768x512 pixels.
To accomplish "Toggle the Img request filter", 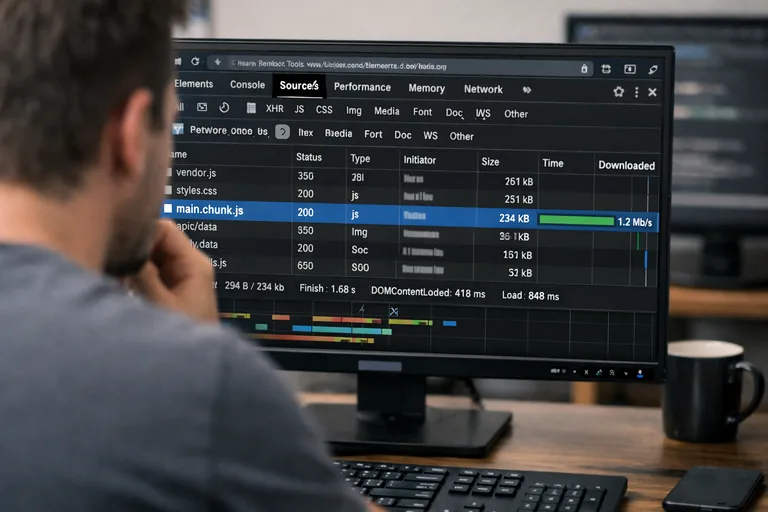I will tap(354, 111).
